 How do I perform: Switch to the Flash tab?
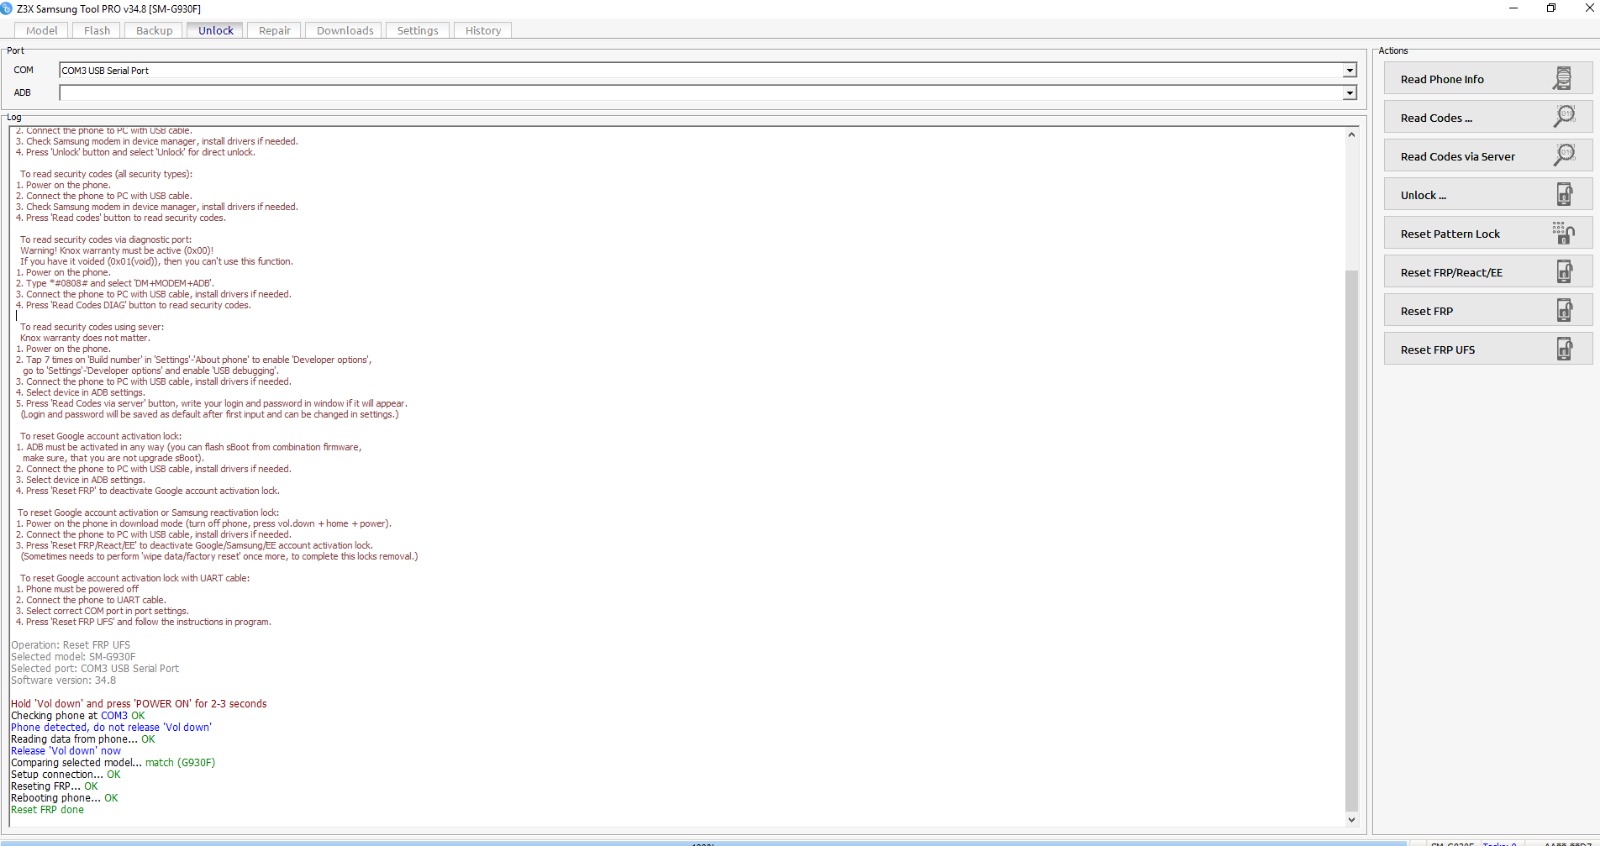point(97,31)
